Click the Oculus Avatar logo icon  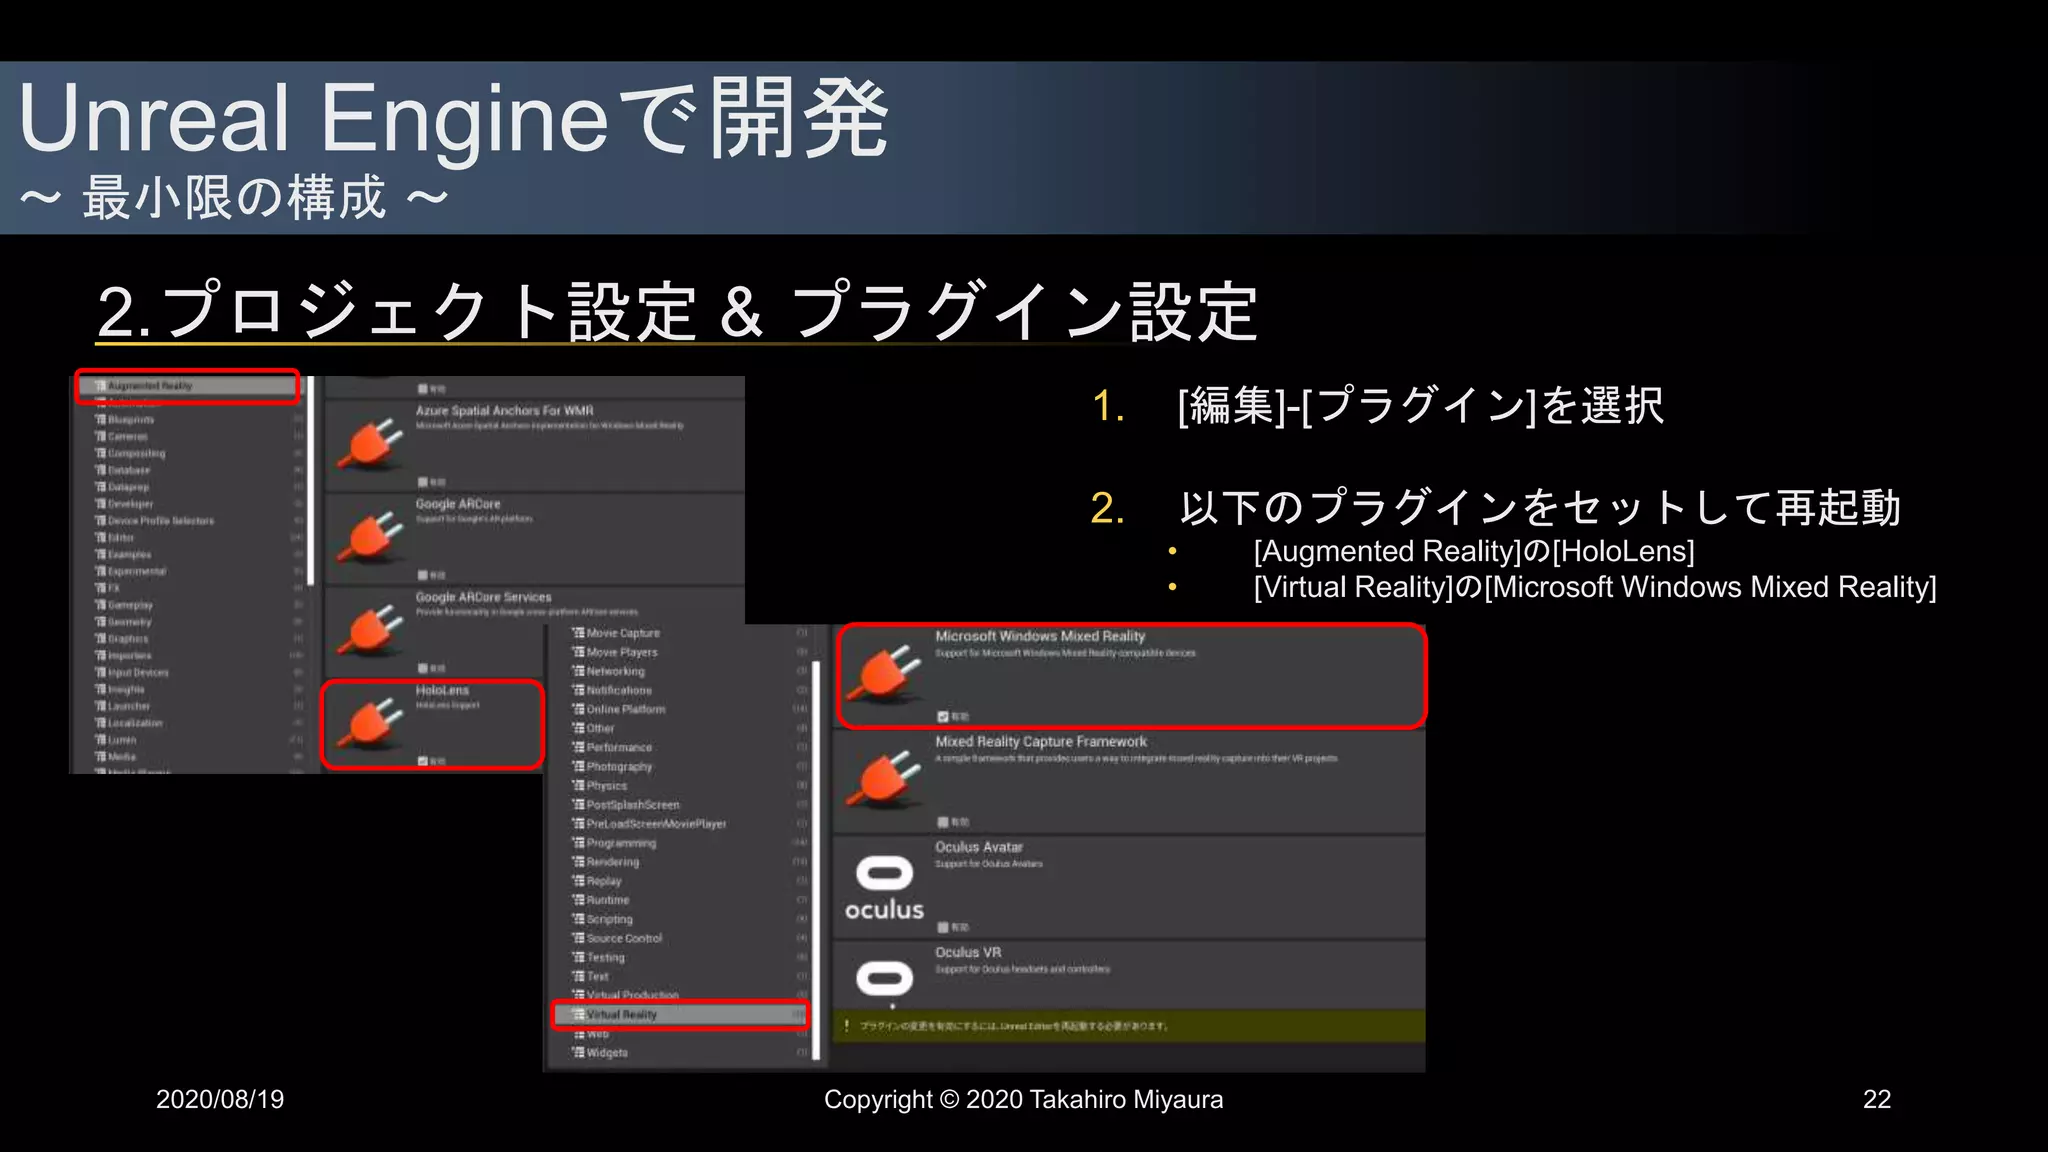click(x=885, y=887)
